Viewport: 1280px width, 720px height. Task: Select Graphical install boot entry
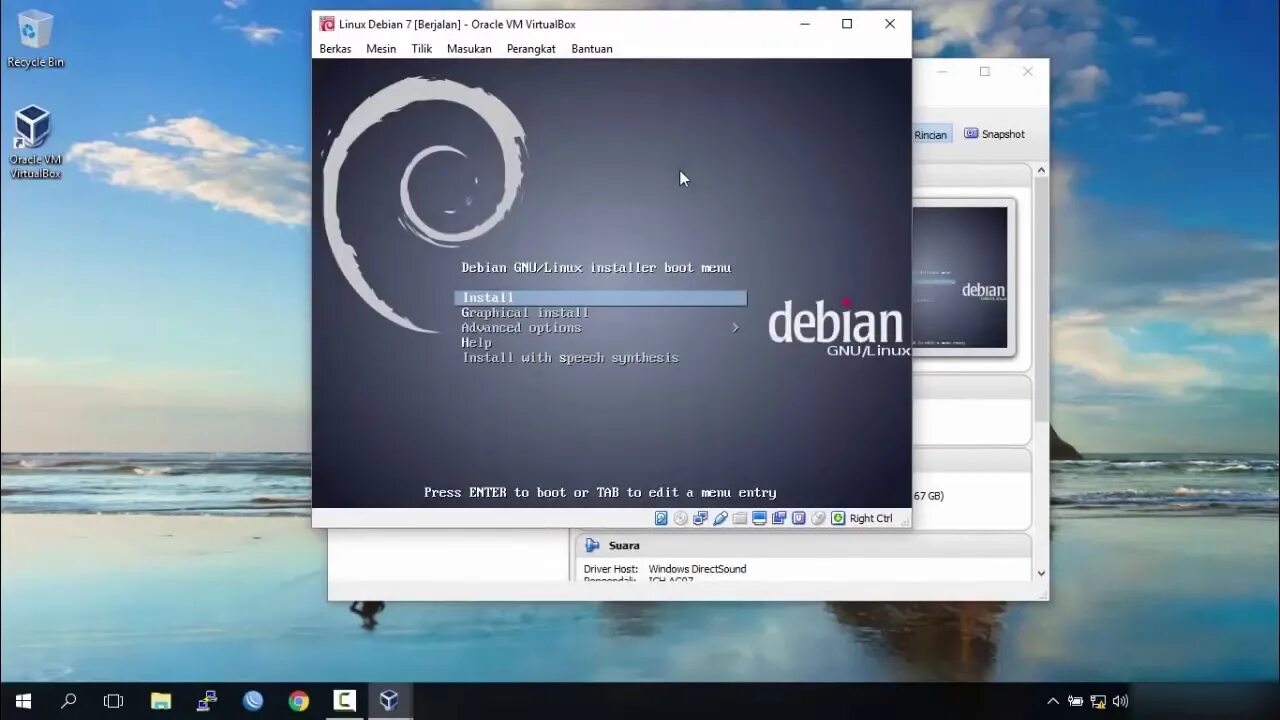pos(525,313)
